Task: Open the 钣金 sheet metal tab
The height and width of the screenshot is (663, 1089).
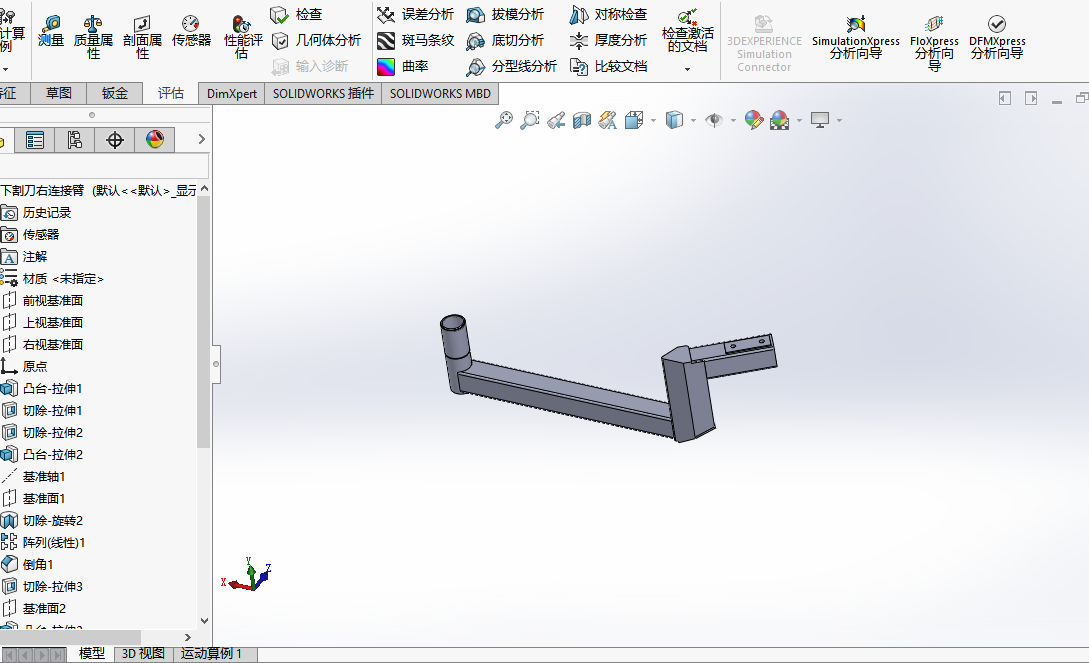Action: pos(115,93)
